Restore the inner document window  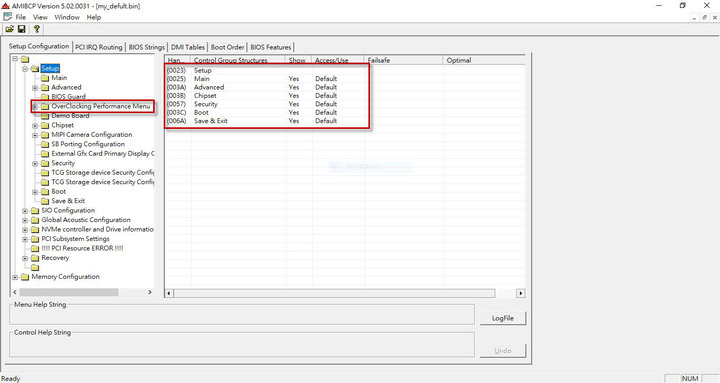[704, 17]
